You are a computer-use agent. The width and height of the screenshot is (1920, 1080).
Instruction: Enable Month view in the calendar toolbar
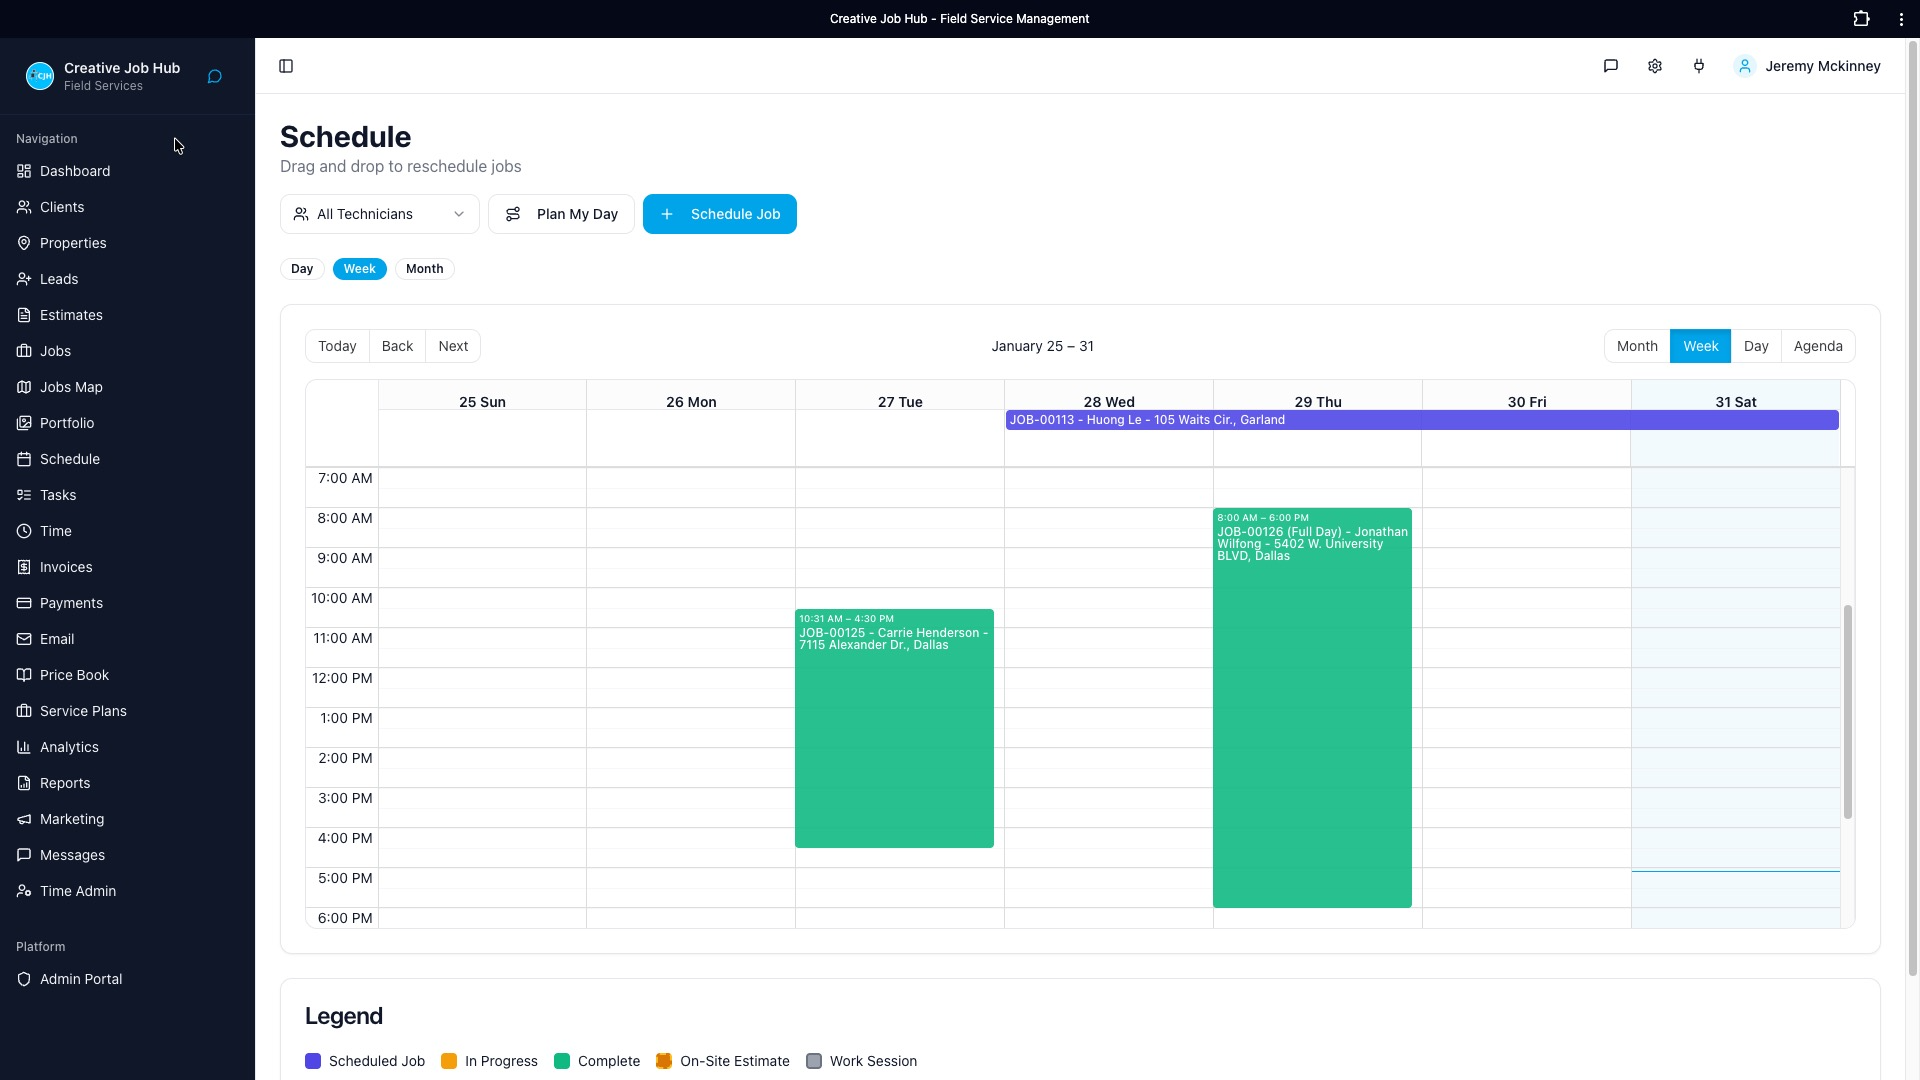pyautogui.click(x=1637, y=345)
